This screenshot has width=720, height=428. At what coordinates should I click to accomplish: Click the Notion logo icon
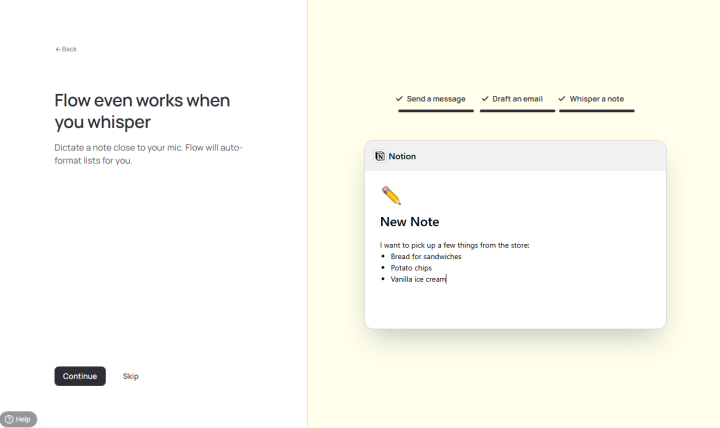(380, 156)
